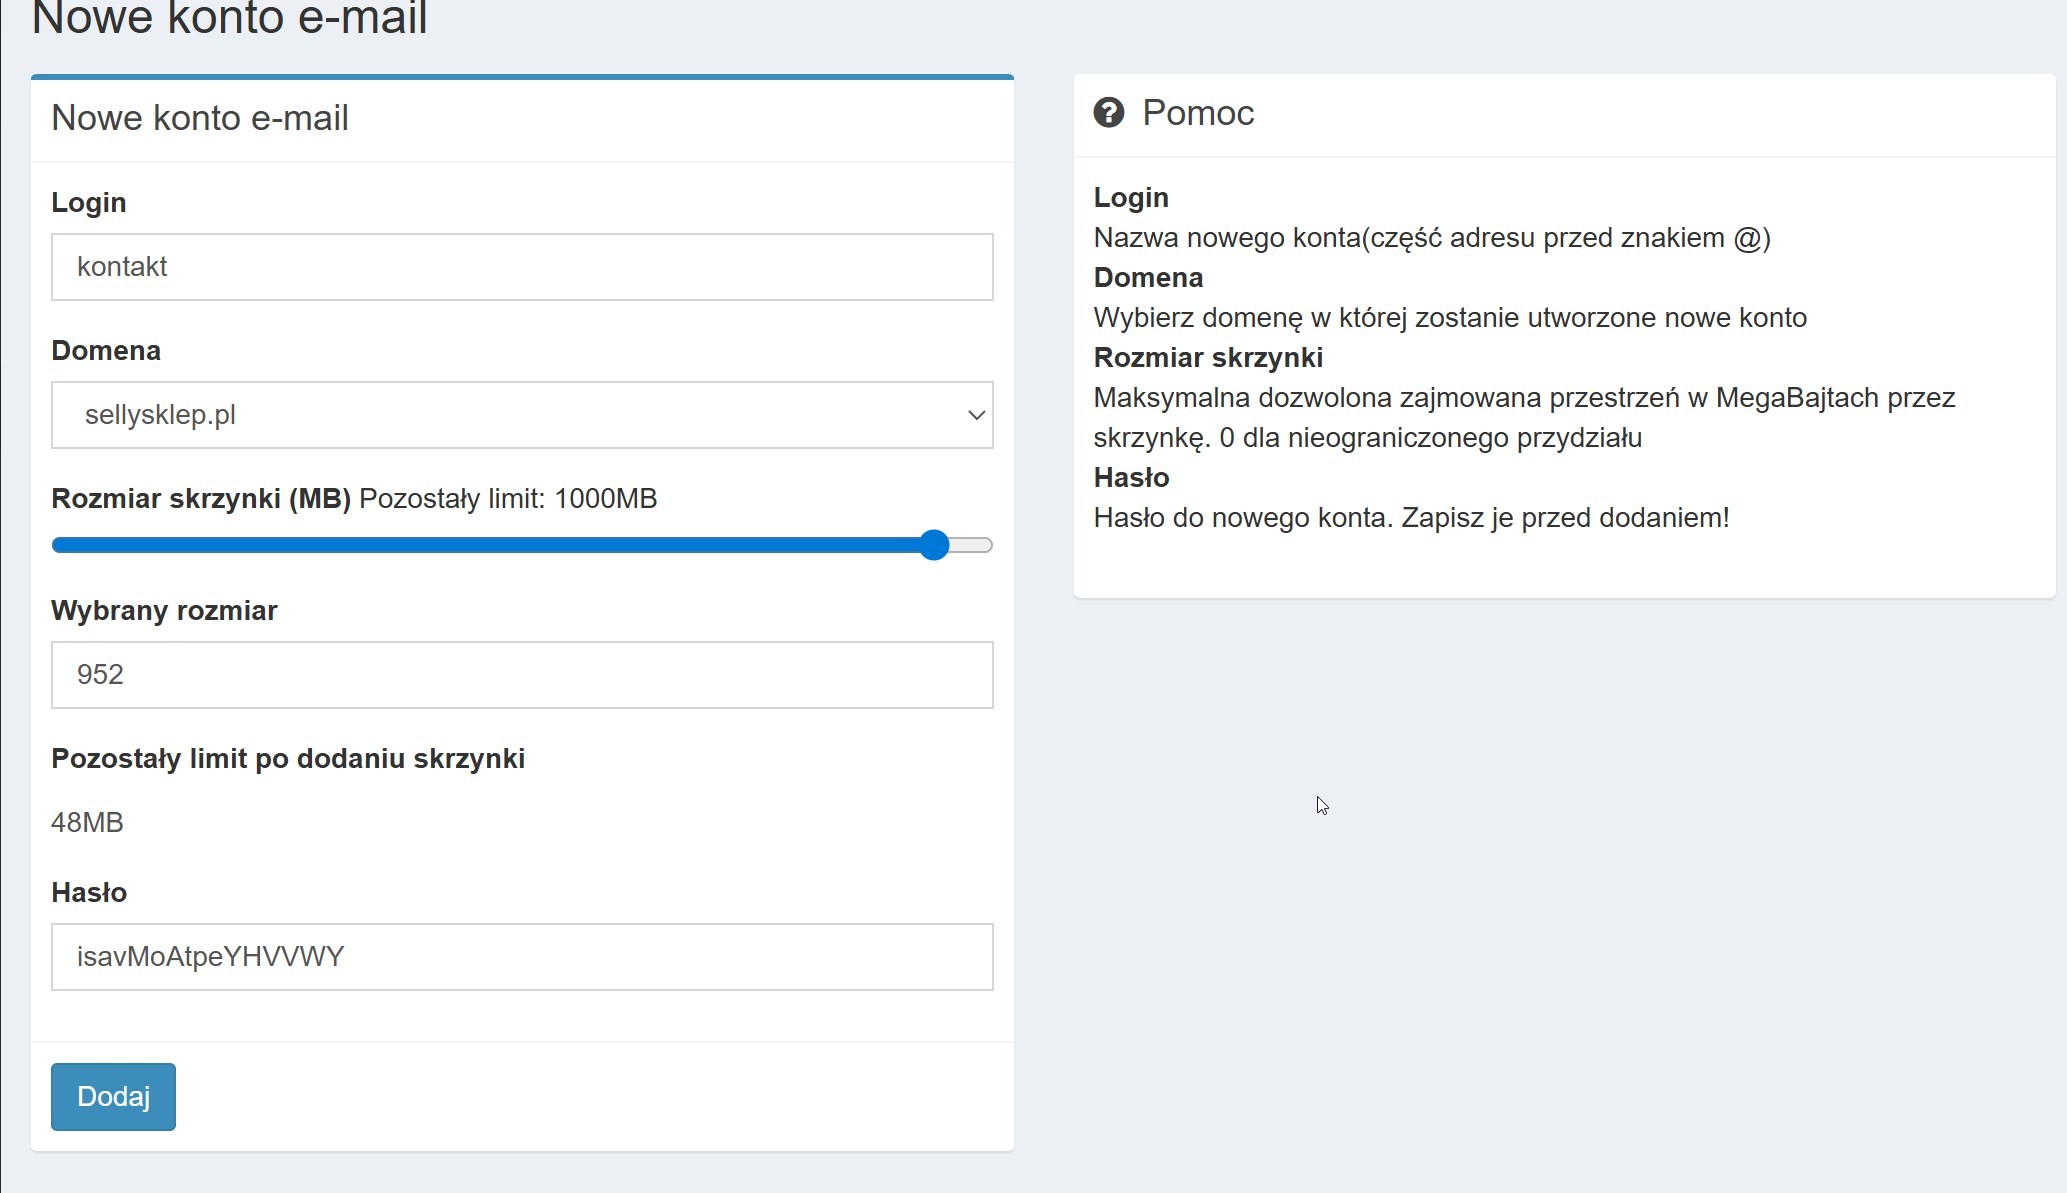Select the 'Pozostały limit: 1000MB' text
The width and height of the screenshot is (2067, 1193).
coord(508,498)
